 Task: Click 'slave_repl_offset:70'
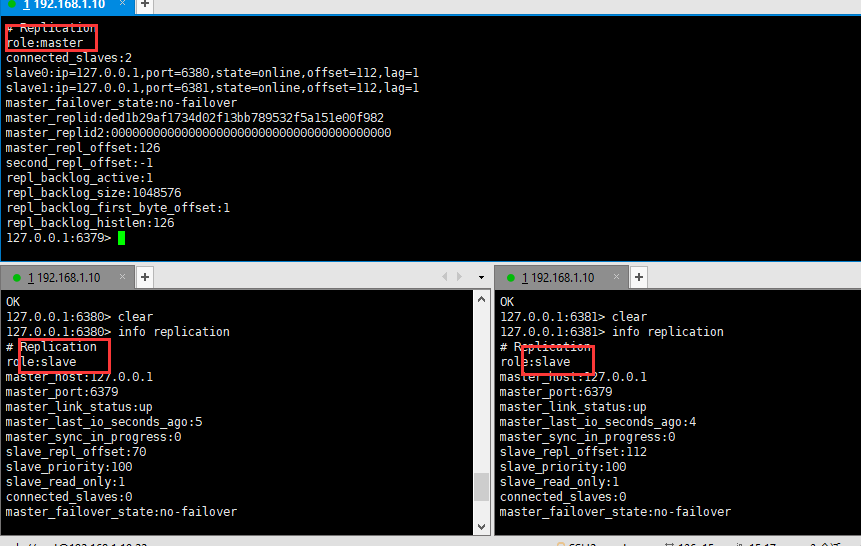pyautogui.click(x=76, y=452)
